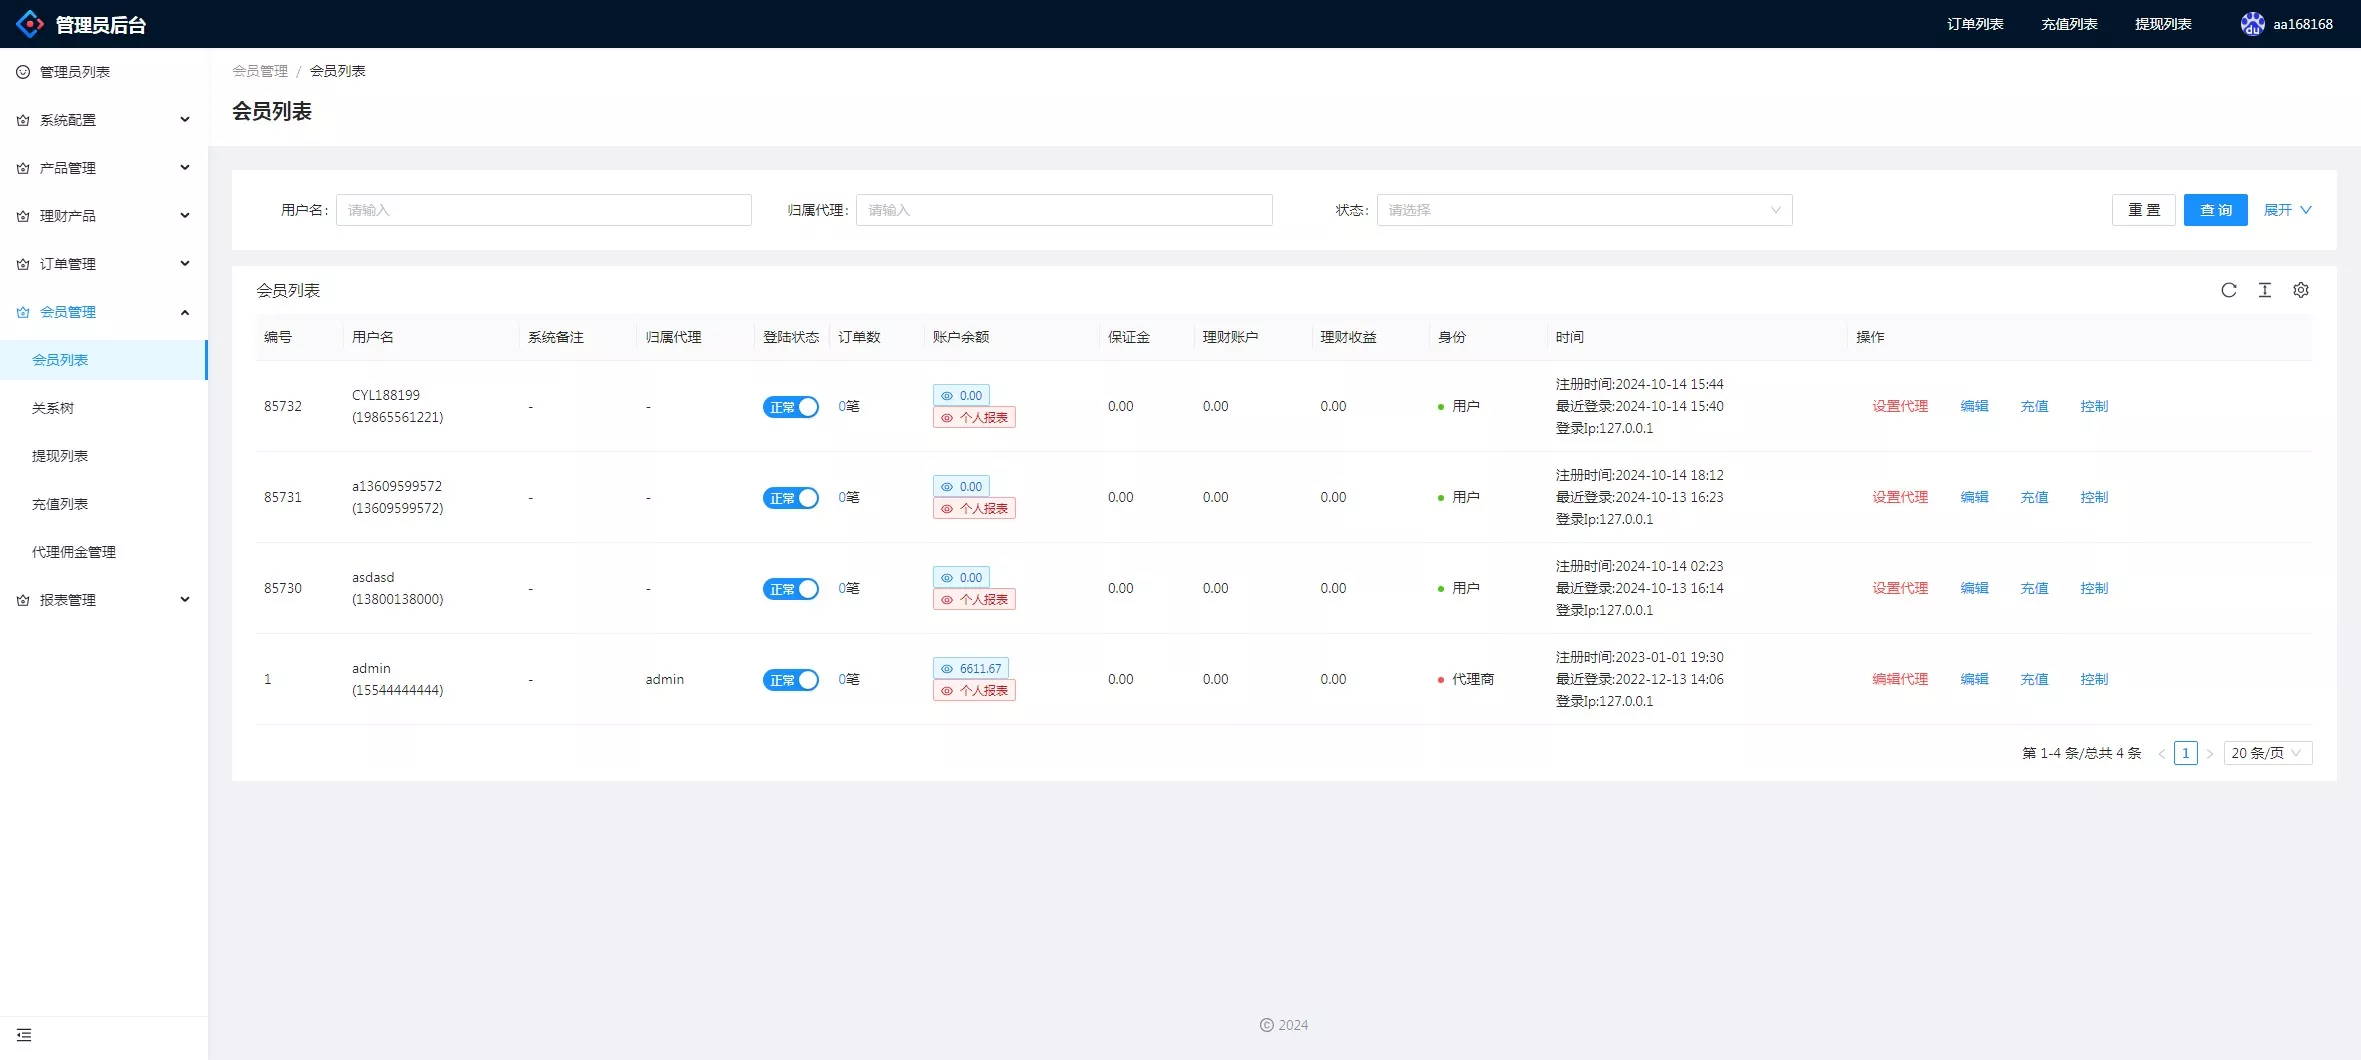Collapse the sidebar using the bottom menu icon
Viewport: 2361px width, 1060px height.
pos(24,1035)
